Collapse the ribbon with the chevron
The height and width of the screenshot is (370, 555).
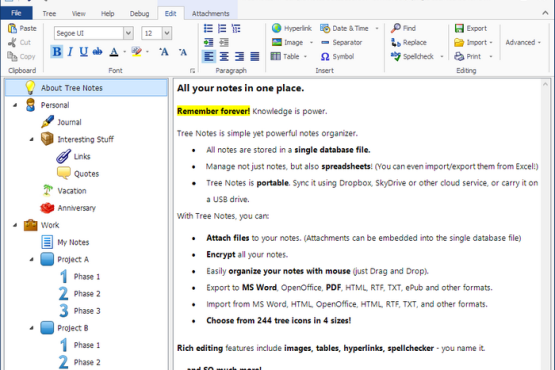[545, 13]
